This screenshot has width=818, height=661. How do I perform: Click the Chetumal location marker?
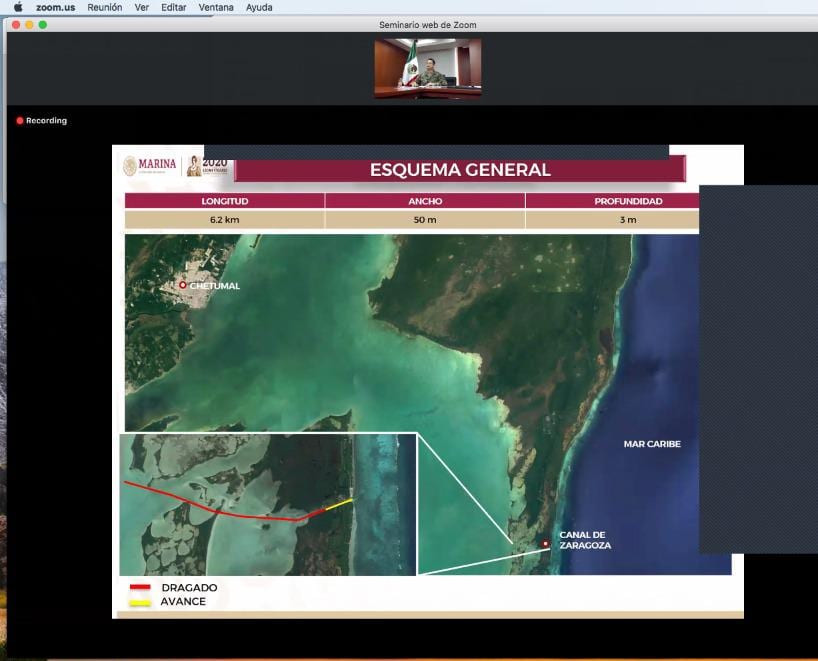[182, 285]
